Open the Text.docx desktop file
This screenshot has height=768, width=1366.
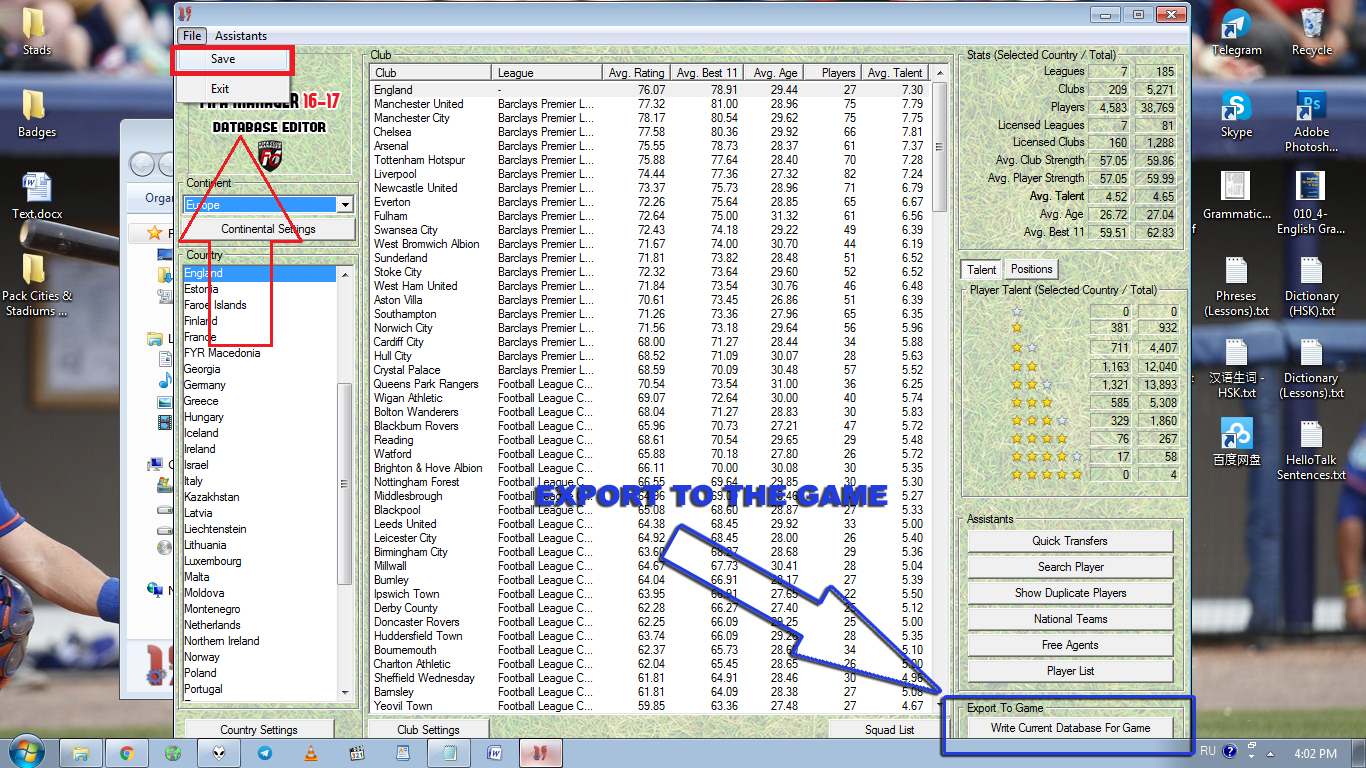point(36,196)
